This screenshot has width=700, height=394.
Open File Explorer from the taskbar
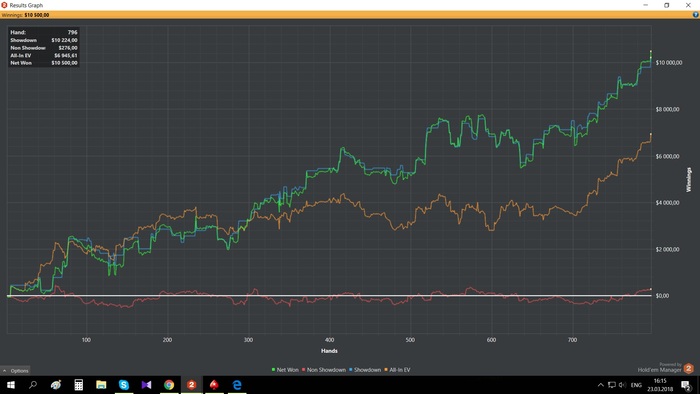[x=101, y=385]
